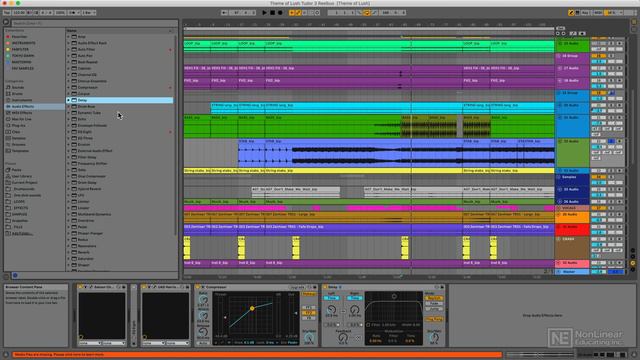Arm arrangement recording with the Record button
Image resolution: width=640 pixels, height=360 pixels.
point(280,13)
